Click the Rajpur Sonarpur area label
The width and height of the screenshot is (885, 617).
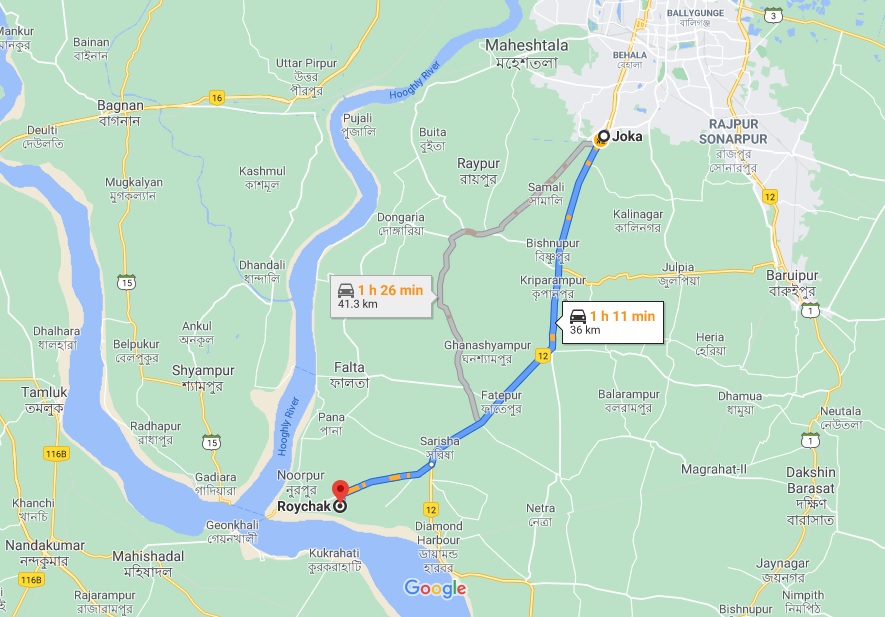click(x=733, y=132)
